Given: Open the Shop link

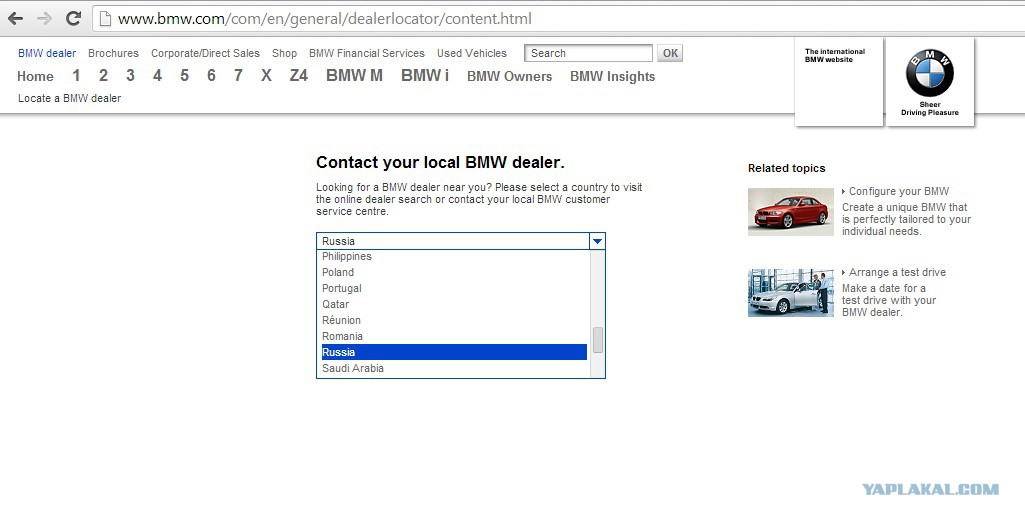Looking at the screenshot, I should pos(284,54).
